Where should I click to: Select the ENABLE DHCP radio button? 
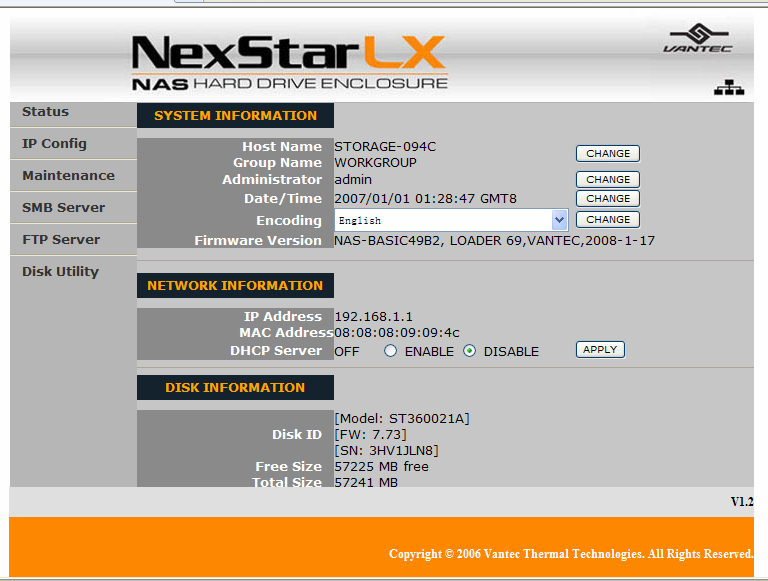coord(390,351)
